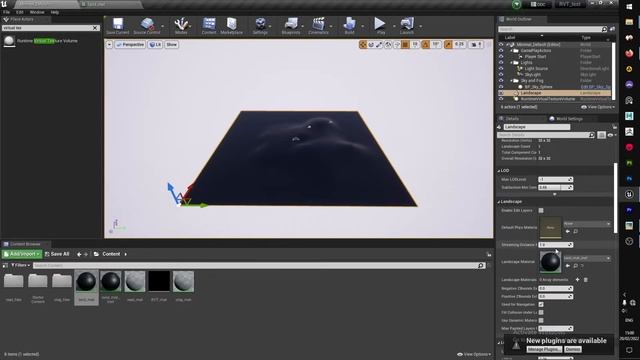This screenshot has height=360, width=640.
Task: Click the Build toolbar icon
Action: (x=349, y=26)
